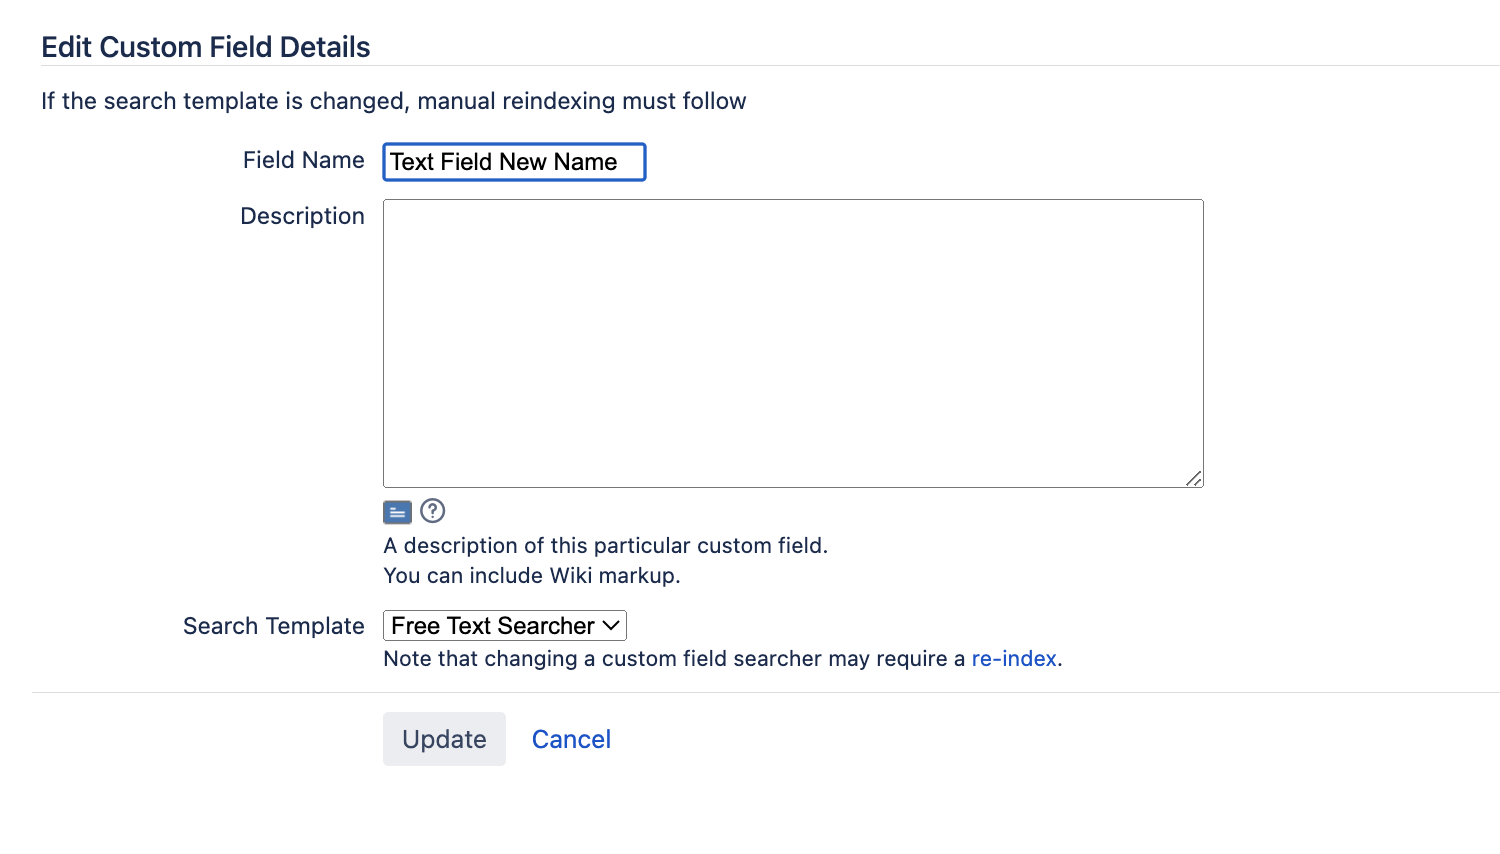The height and width of the screenshot is (854, 1500).
Task: Open the Search Template dropdown
Action: [504, 626]
